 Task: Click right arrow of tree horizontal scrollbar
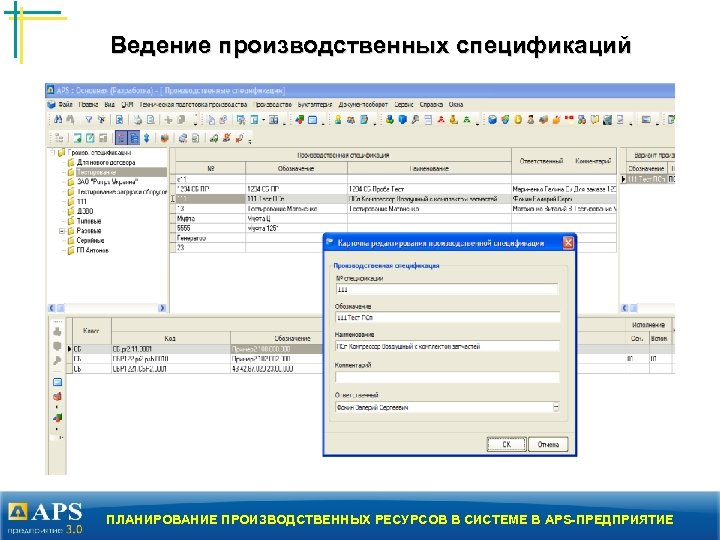[162, 308]
